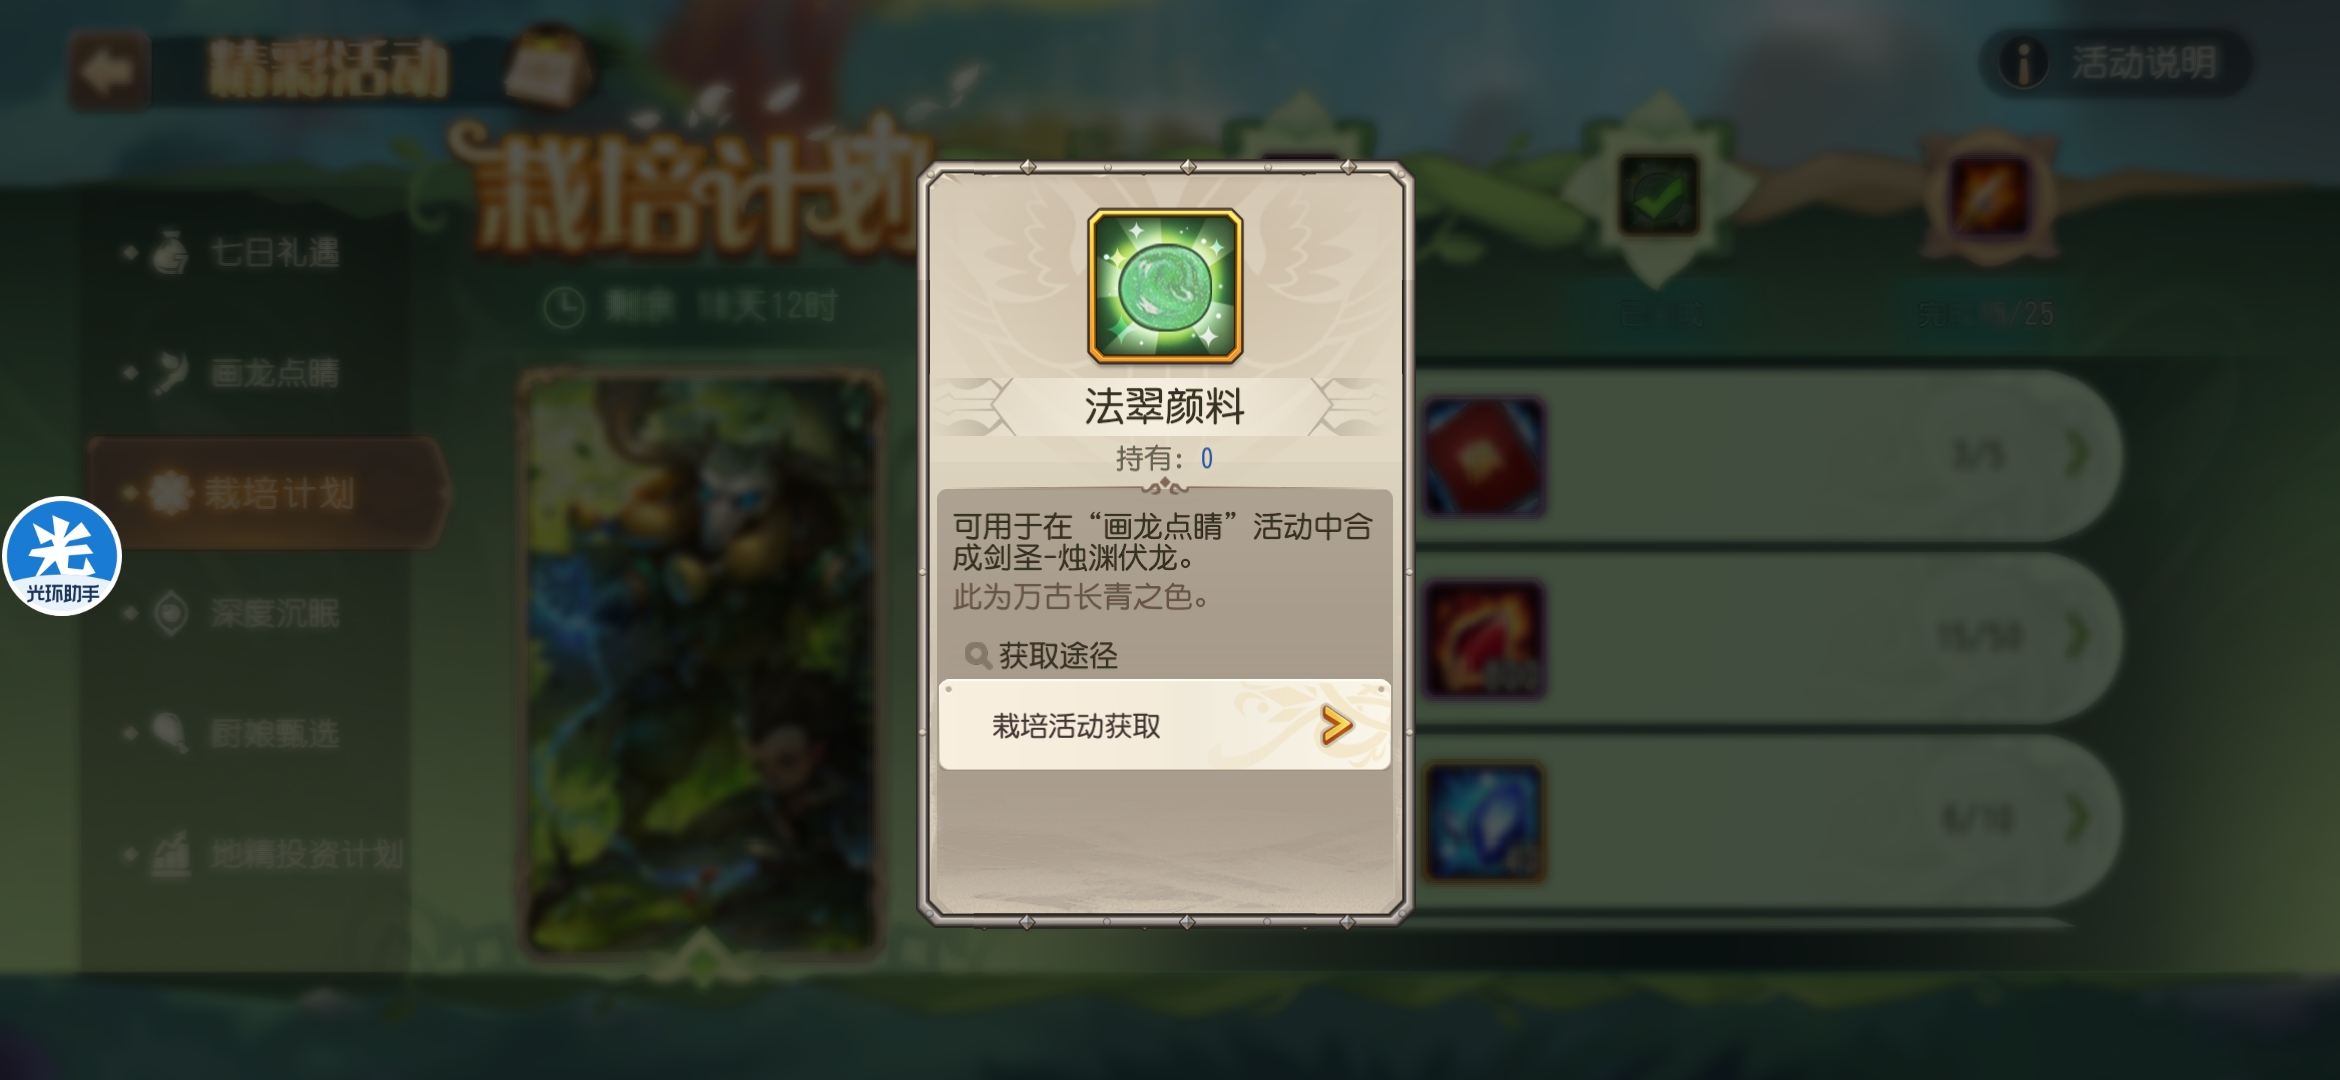Click the yellow arrow on 栽培活动获取
Screen dimensions: 2340x1080
[x=1337, y=725]
